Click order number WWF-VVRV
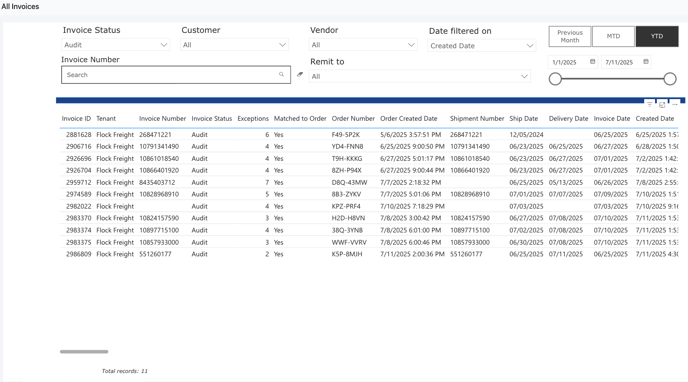This screenshot has height=382, width=688. point(349,242)
